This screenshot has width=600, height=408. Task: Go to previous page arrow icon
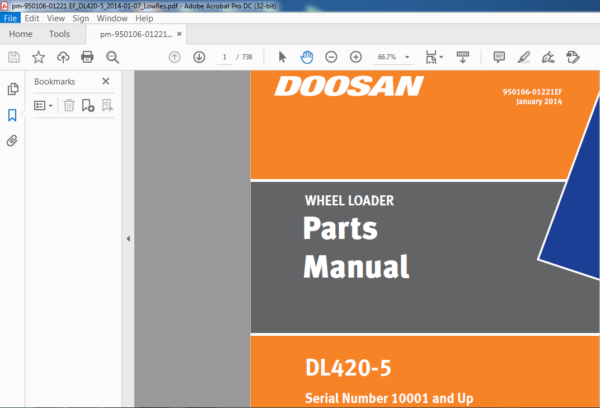tap(174, 57)
